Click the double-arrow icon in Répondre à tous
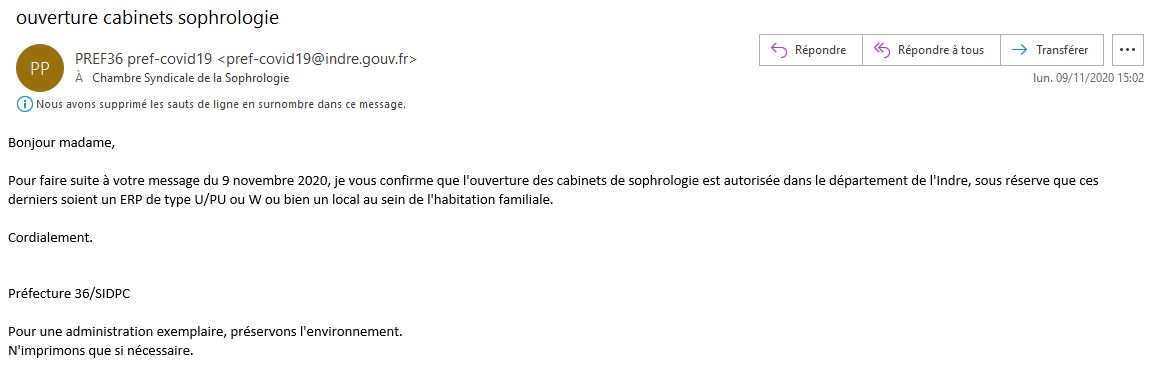 (x=883, y=50)
